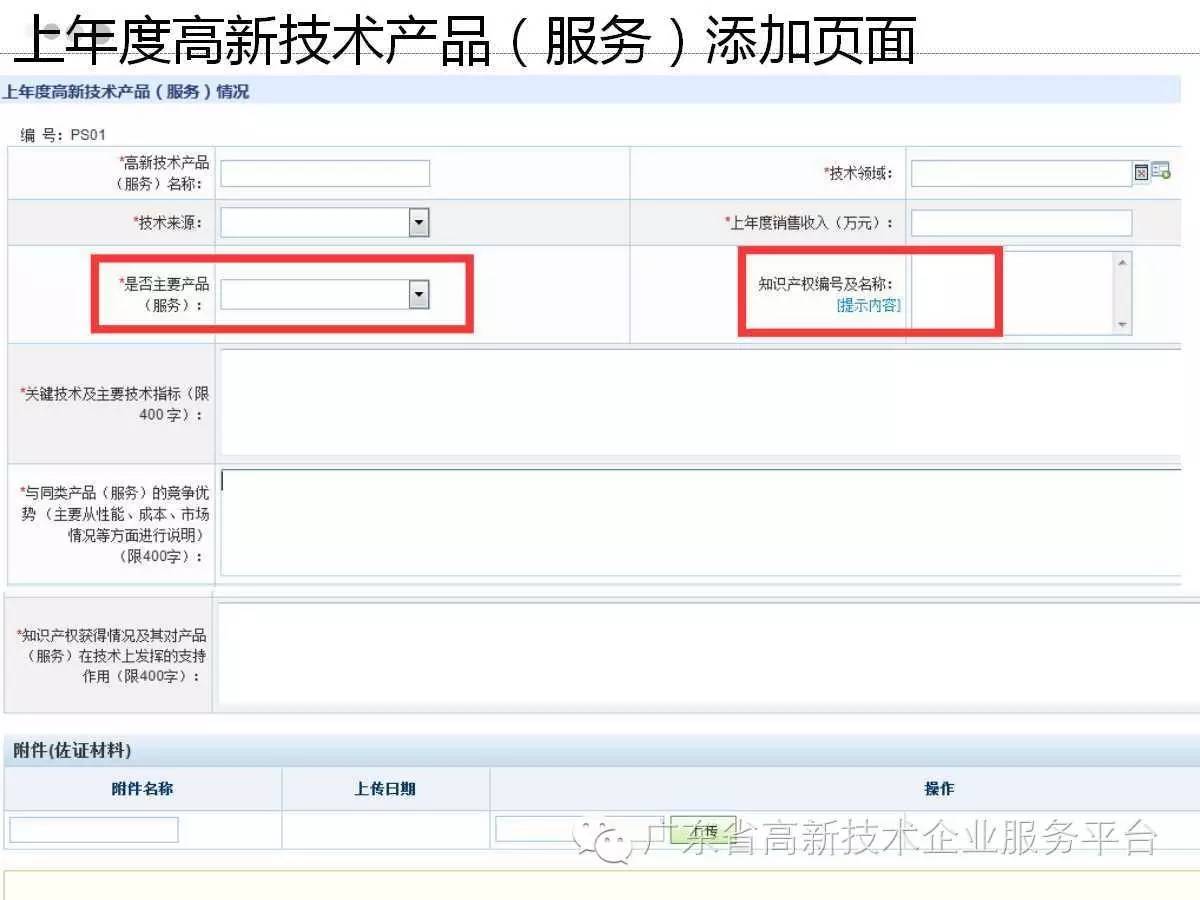Click the clear icon beside 技术领域 field
This screenshot has width=1200, height=900.
point(1141,173)
